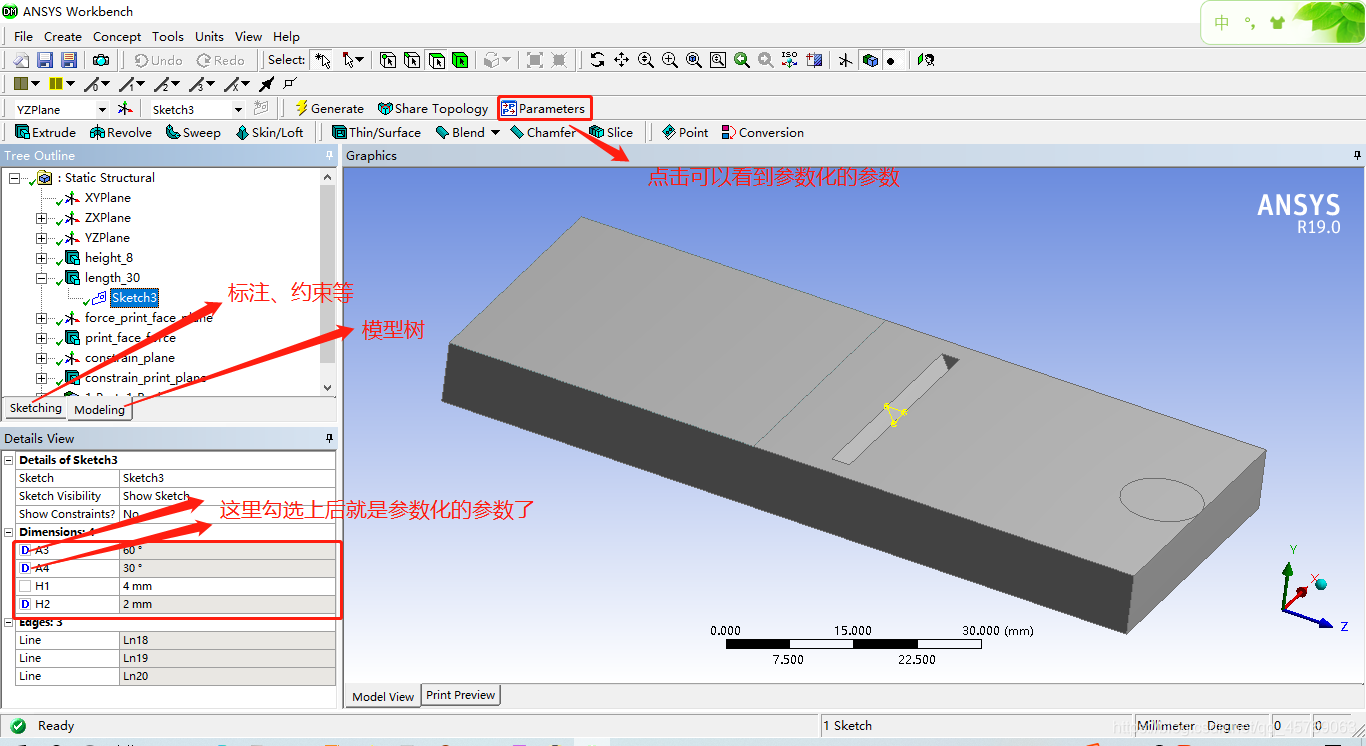The width and height of the screenshot is (1366, 746).
Task: Click the isometric ball on the triad
Action: (1320, 584)
